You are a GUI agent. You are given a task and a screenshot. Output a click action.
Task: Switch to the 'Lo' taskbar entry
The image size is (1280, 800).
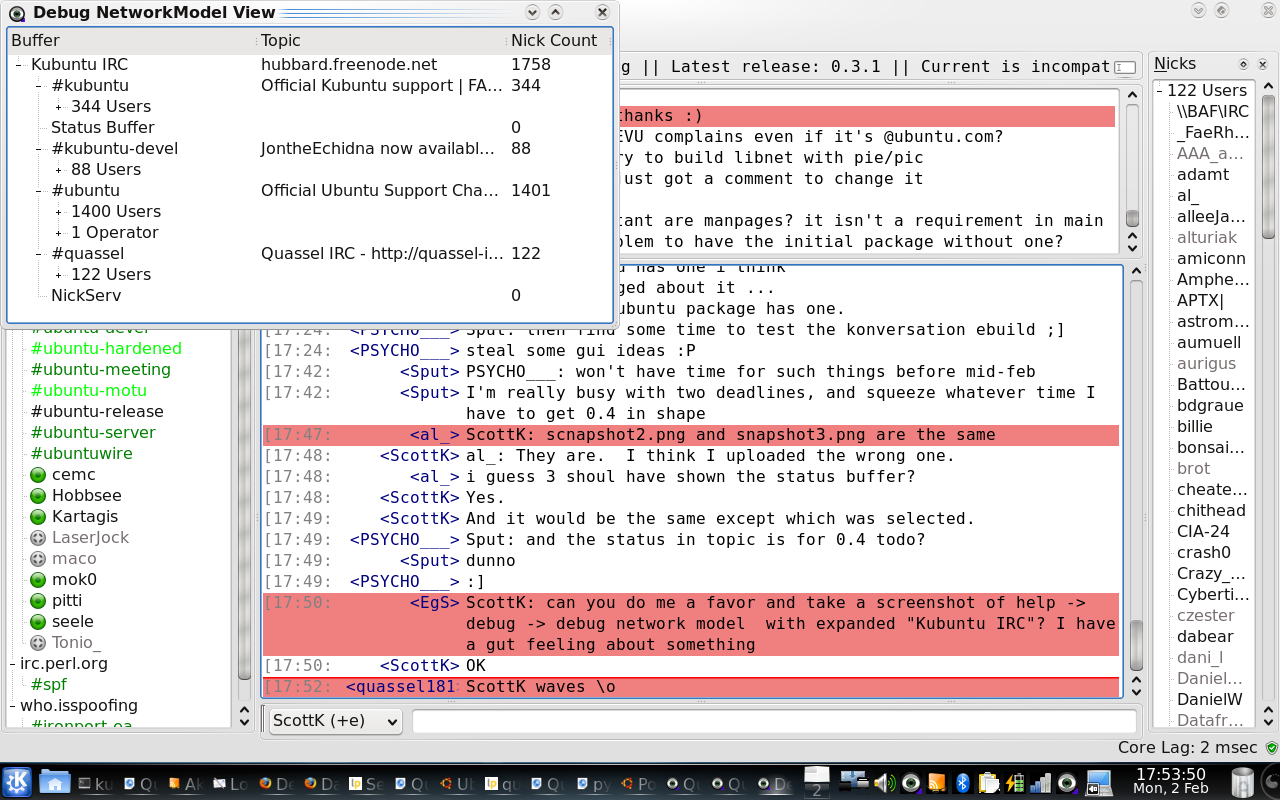point(230,785)
